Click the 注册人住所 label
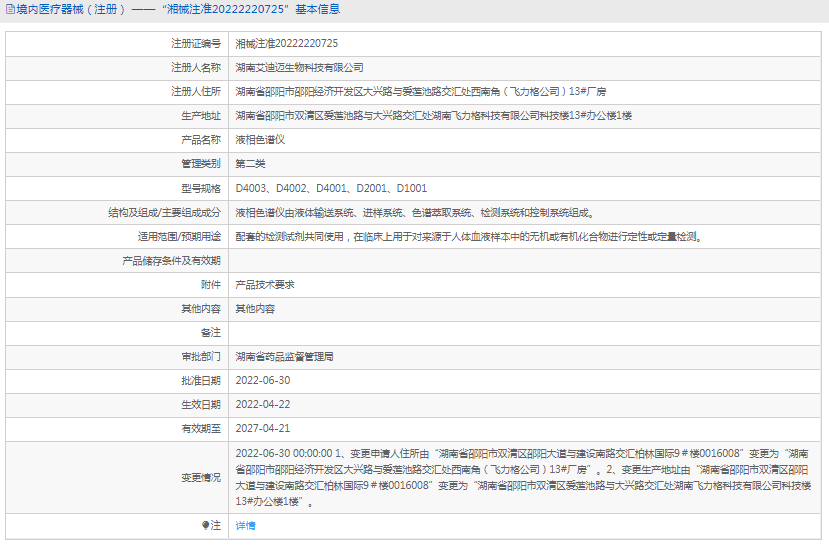The width and height of the screenshot is (829, 545). coord(196,91)
